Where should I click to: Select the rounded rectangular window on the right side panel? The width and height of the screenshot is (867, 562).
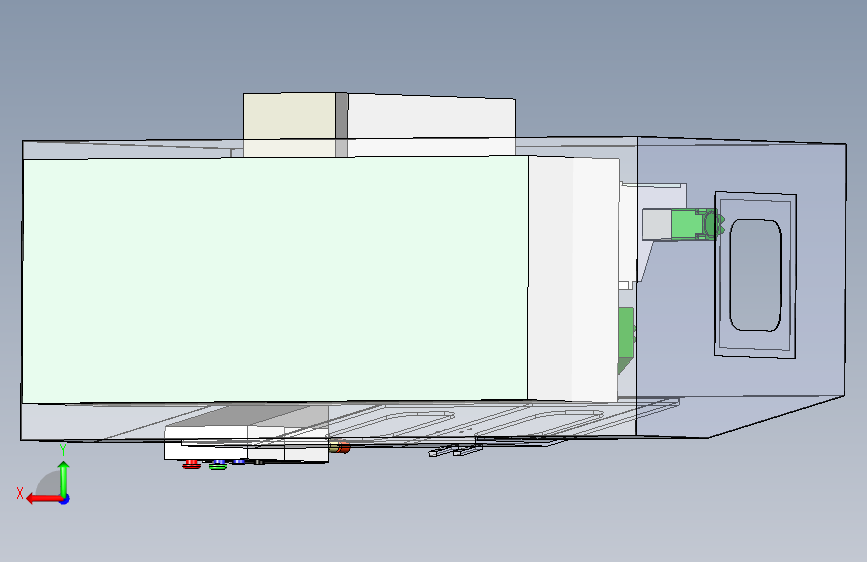[755, 275]
